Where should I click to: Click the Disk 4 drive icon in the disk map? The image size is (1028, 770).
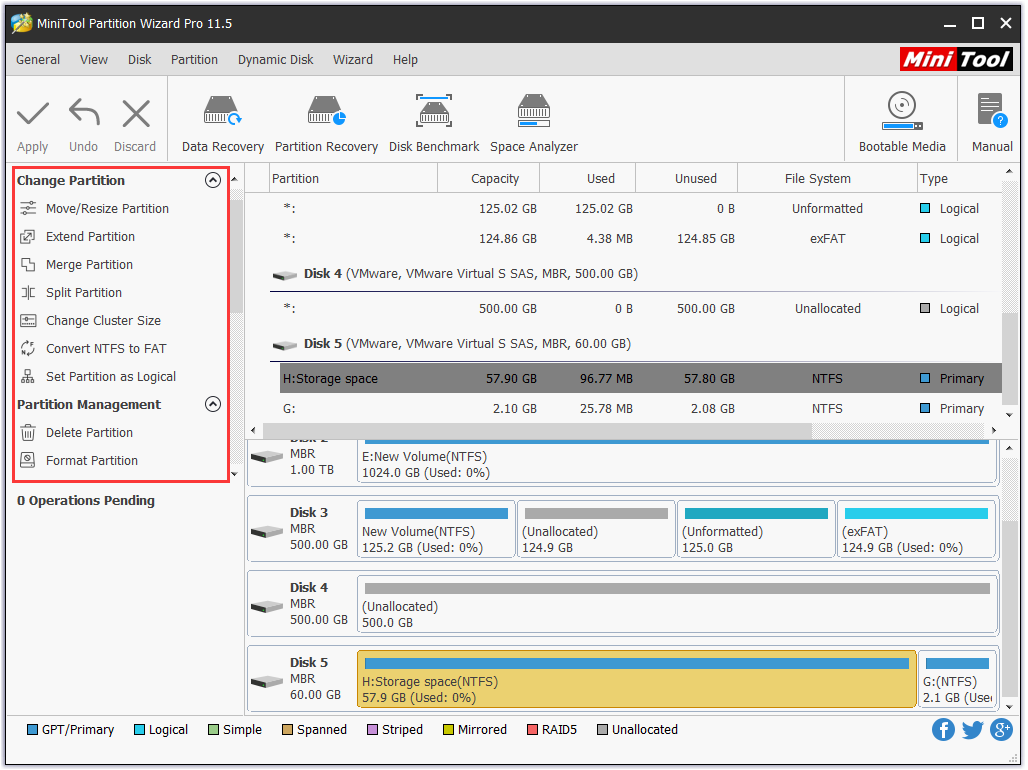coord(267,607)
